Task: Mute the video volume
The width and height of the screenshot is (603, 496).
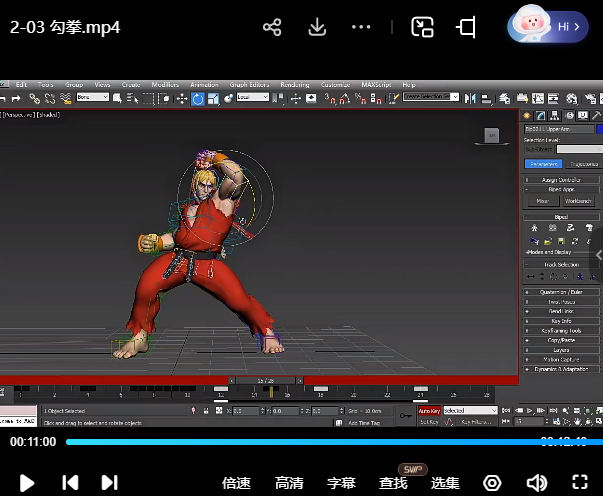Action: (536, 482)
